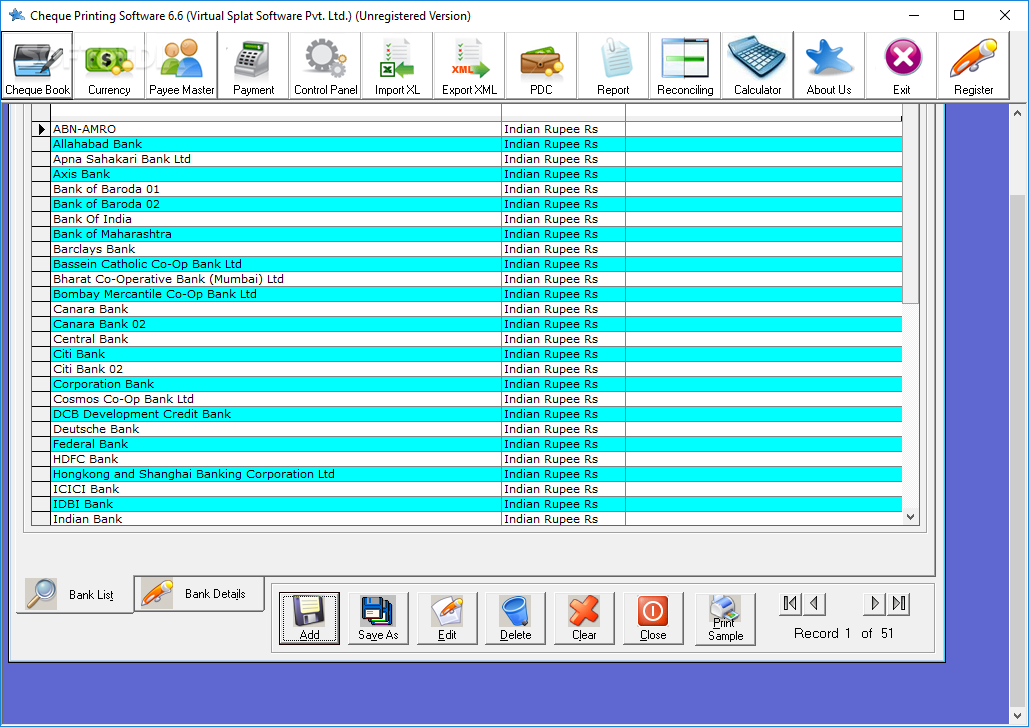Image resolution: width=1029 pixels, height=727 pixels.
Task: Open Payee Master from the toolbar
Action: pos(181,66)
